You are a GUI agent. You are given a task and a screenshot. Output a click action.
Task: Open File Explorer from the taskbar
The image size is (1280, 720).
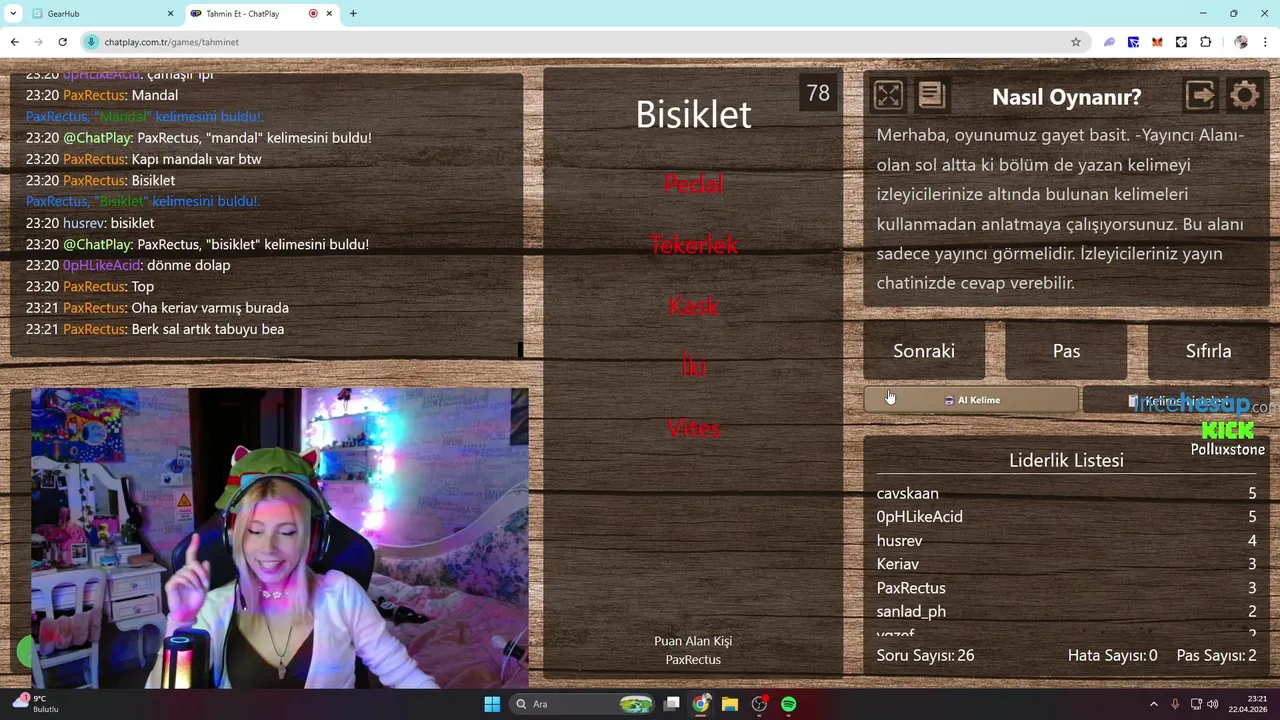click(730, 704)
